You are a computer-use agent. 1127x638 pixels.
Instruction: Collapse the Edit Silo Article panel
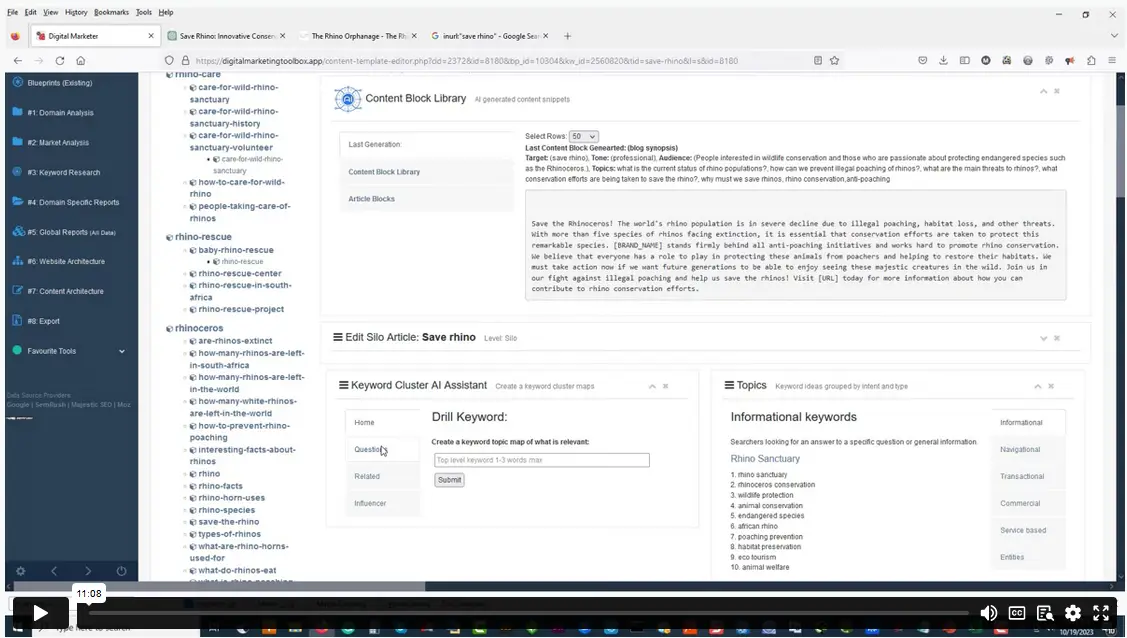coord(1043,338)
